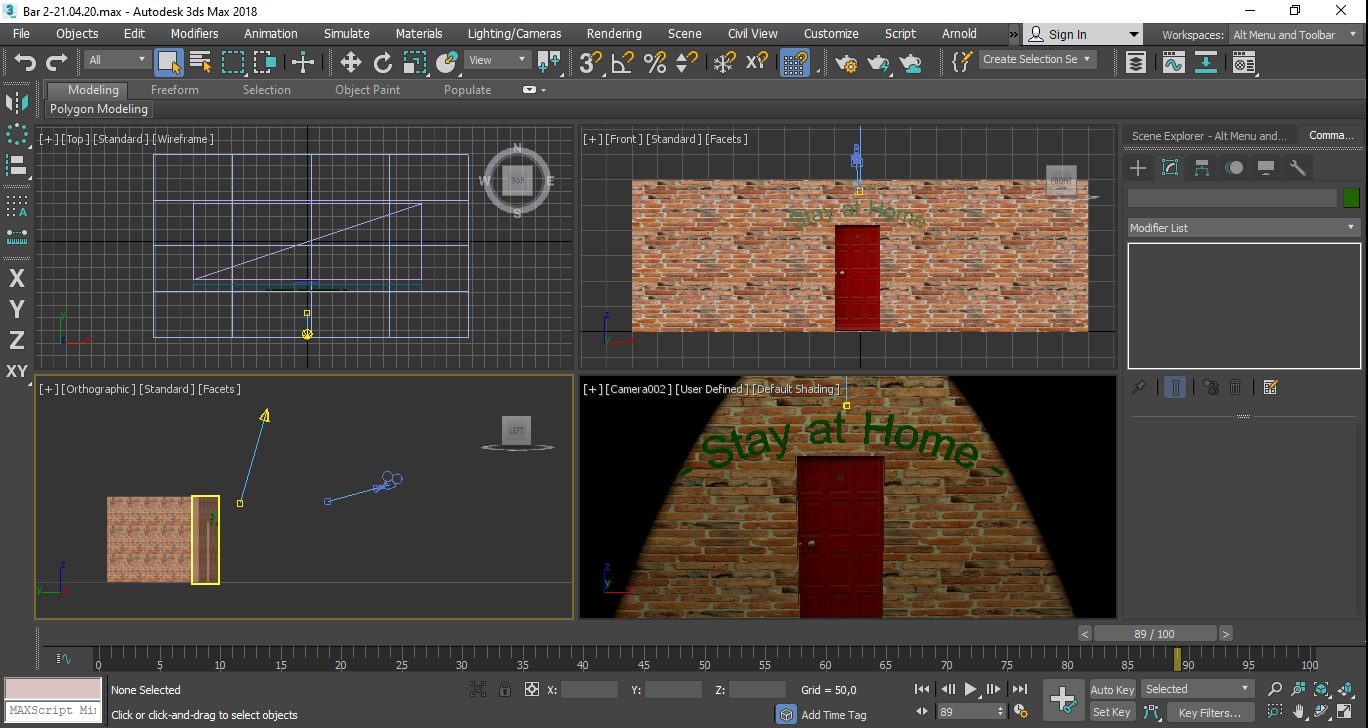Expand the hidden menu items chevron
1368x728 pixels.
coord(1013,34)
